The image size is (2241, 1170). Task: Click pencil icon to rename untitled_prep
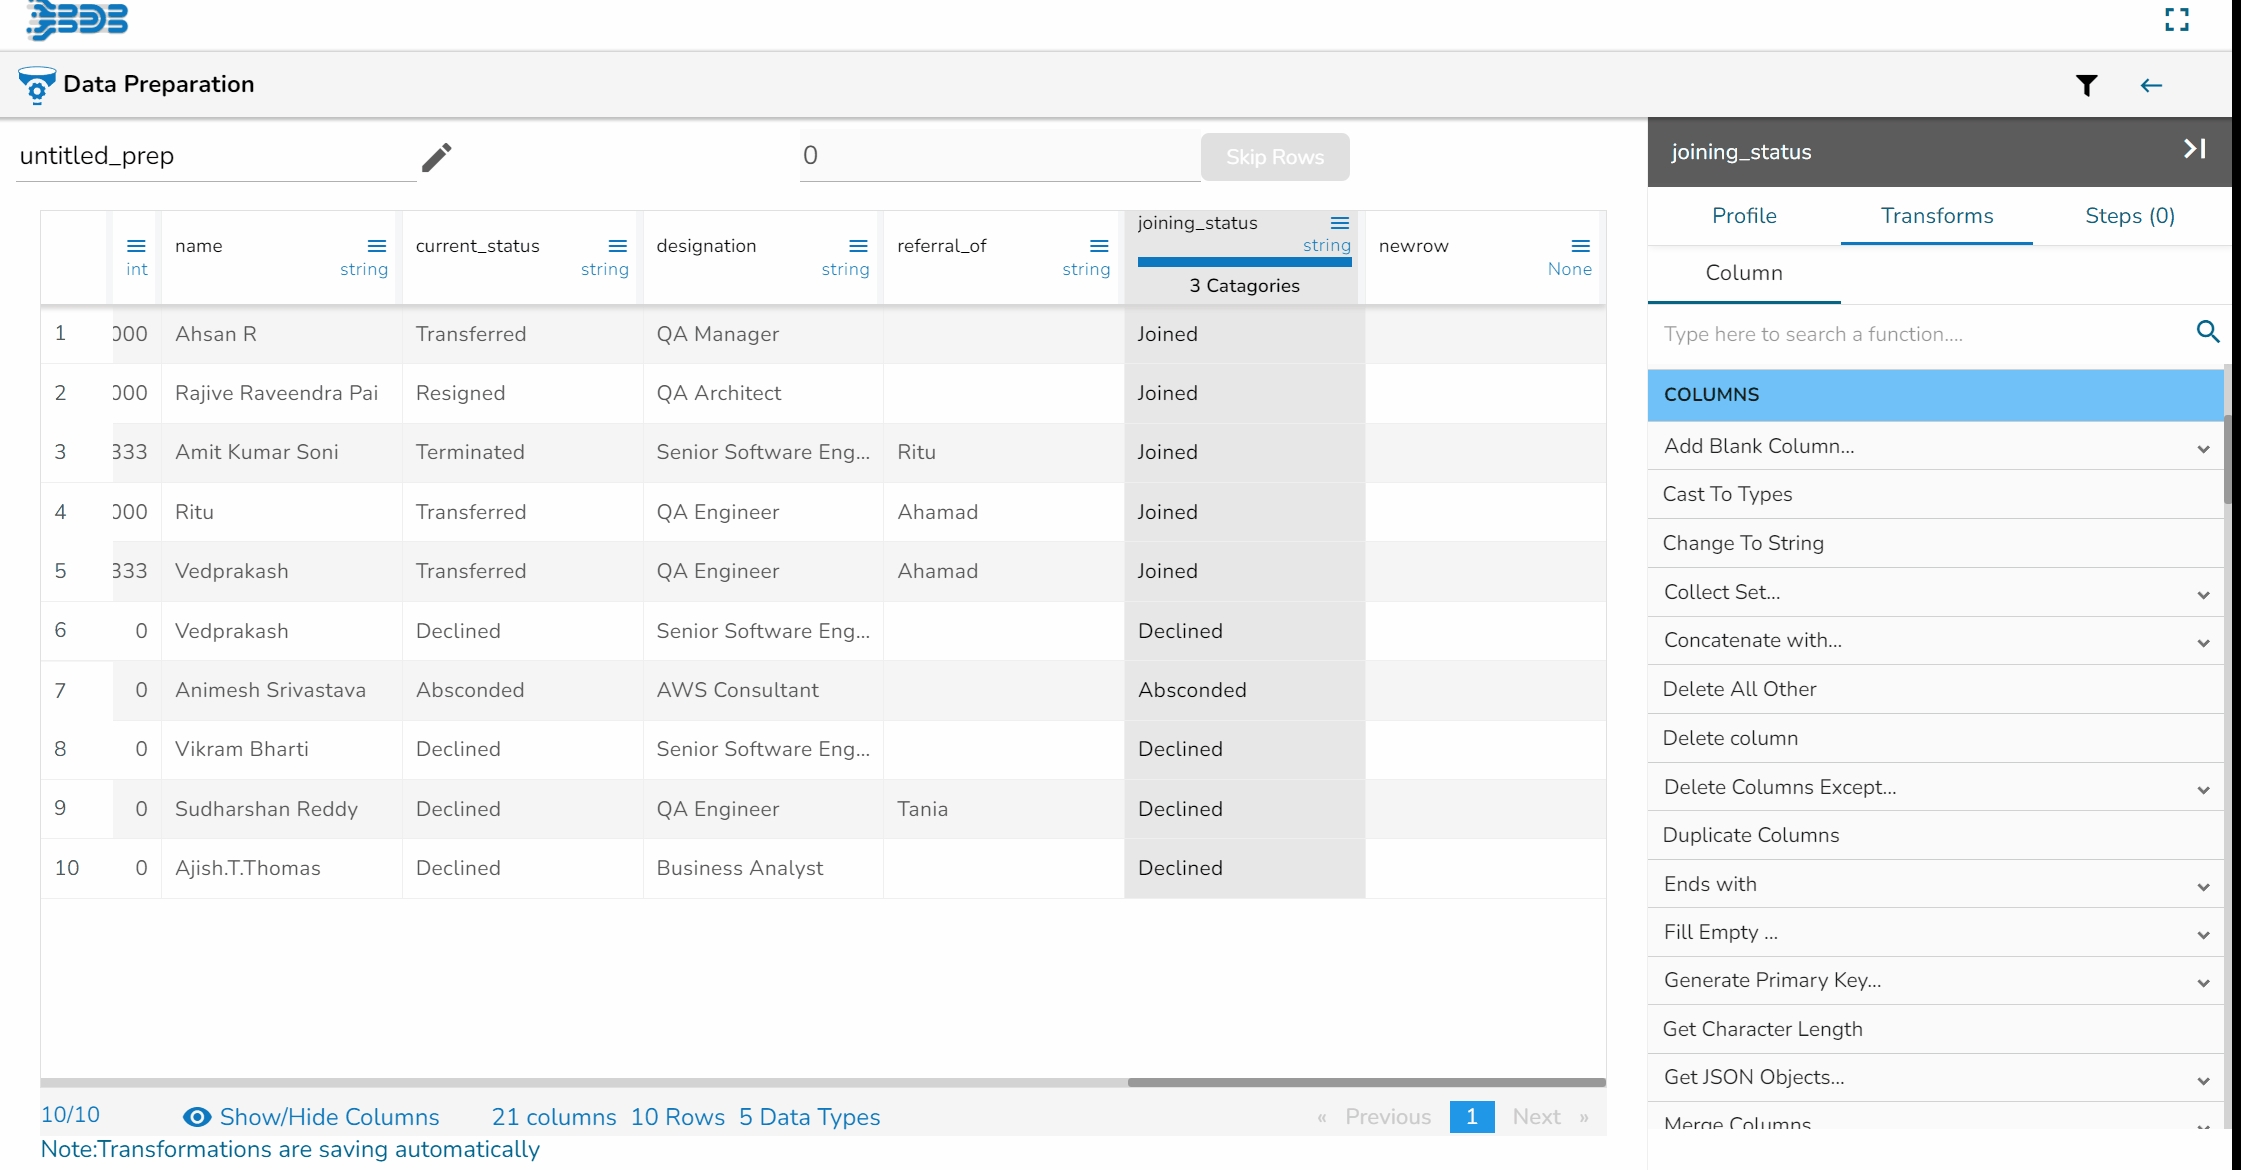pos(436,157)
